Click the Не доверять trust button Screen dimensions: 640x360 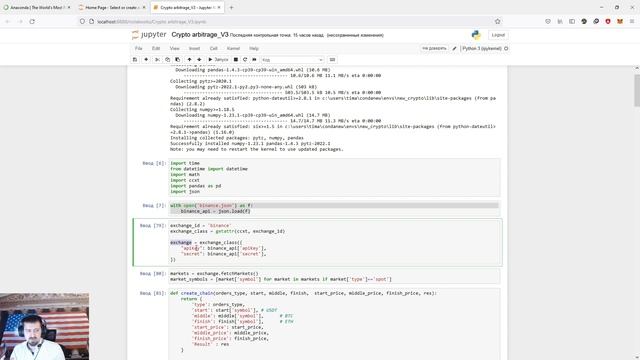[x=434, y=48]
